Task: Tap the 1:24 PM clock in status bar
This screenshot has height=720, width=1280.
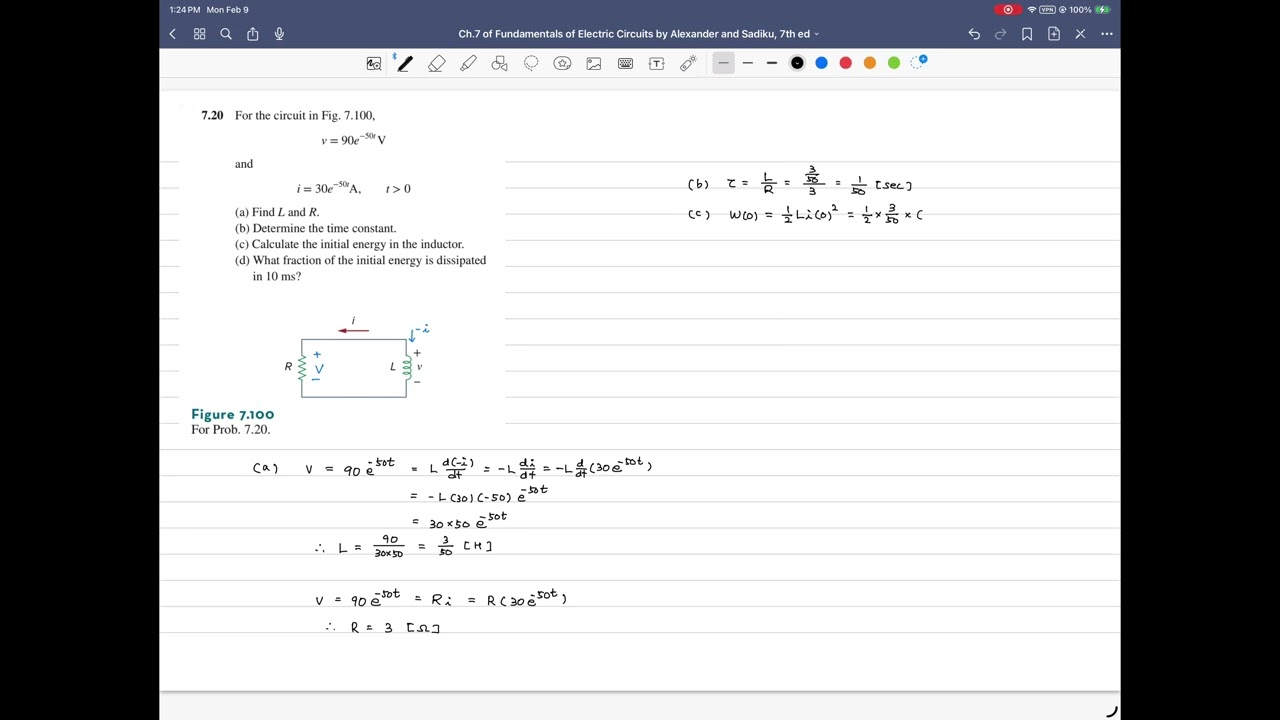Action: (185, 10)
